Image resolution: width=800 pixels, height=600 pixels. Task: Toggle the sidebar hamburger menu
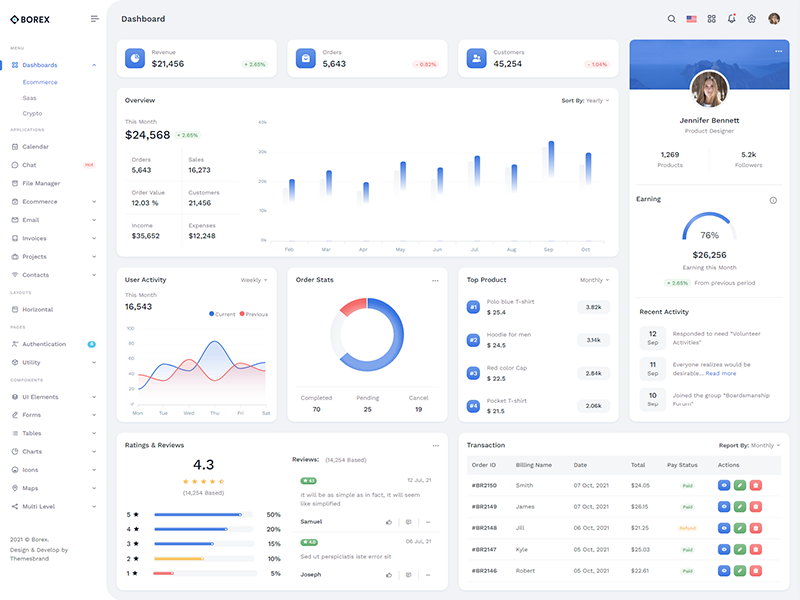tap(94, 19)
